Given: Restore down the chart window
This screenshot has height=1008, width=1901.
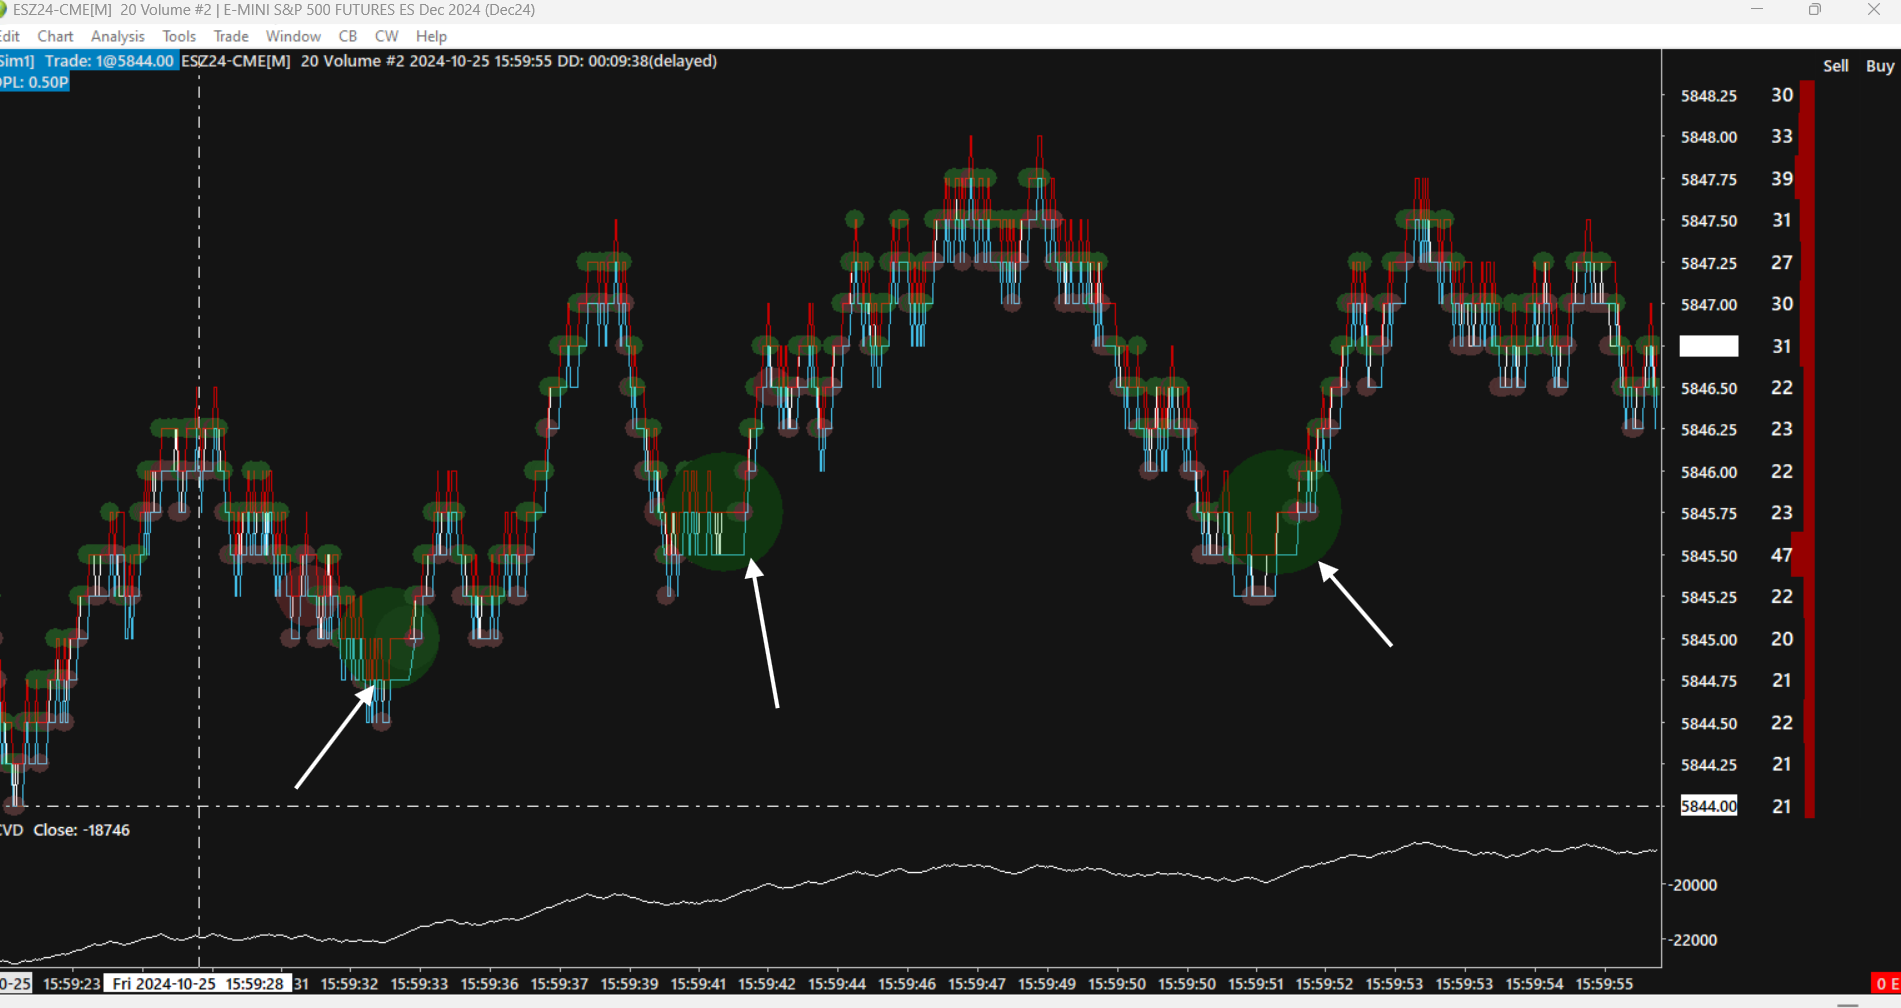Looking at the screenshot, I should [1815, 10].
